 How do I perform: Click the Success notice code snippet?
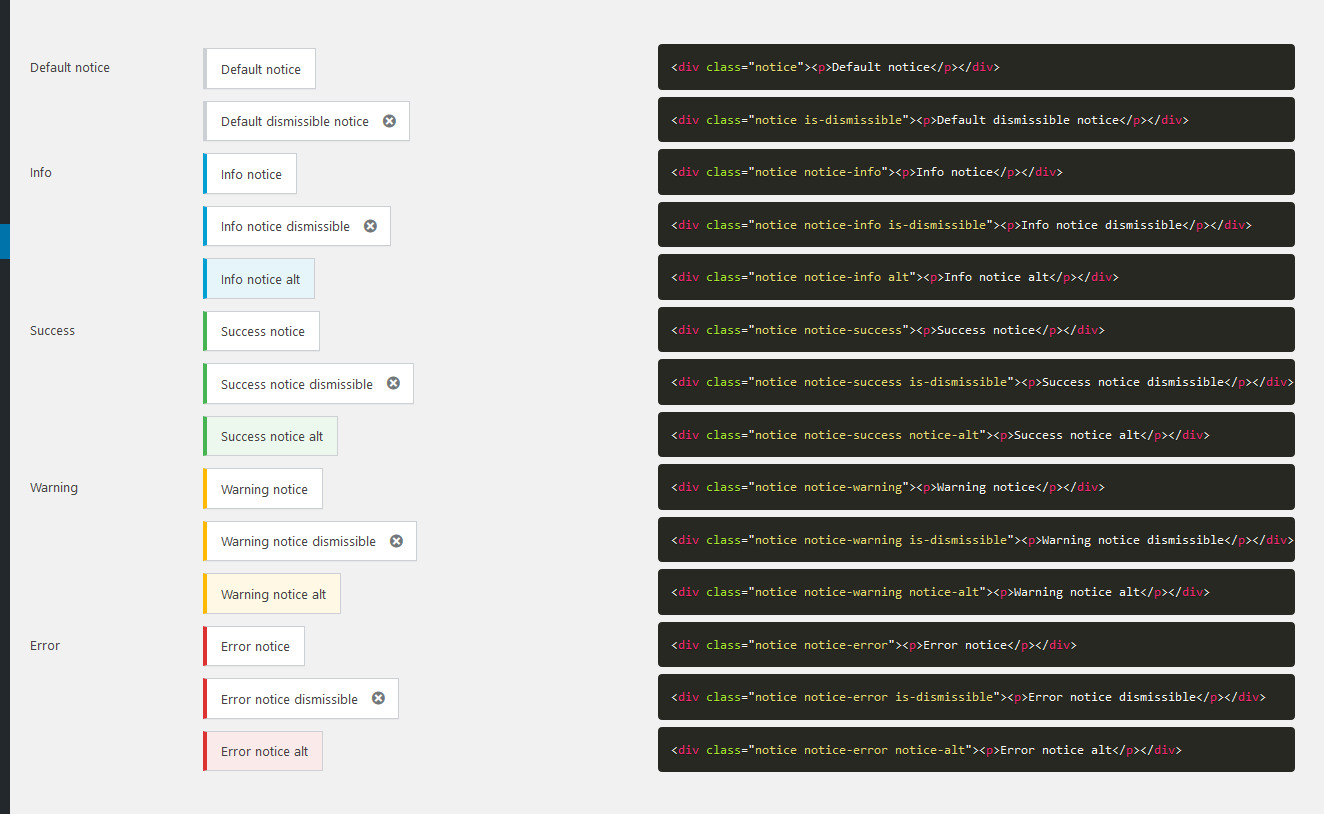pos(976,330)
